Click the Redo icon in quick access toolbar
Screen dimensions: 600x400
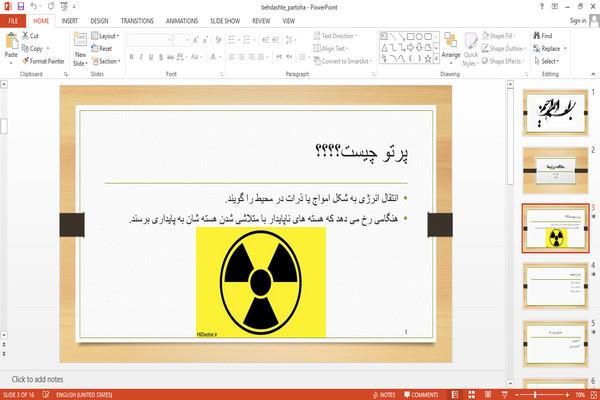pos(51,6)
